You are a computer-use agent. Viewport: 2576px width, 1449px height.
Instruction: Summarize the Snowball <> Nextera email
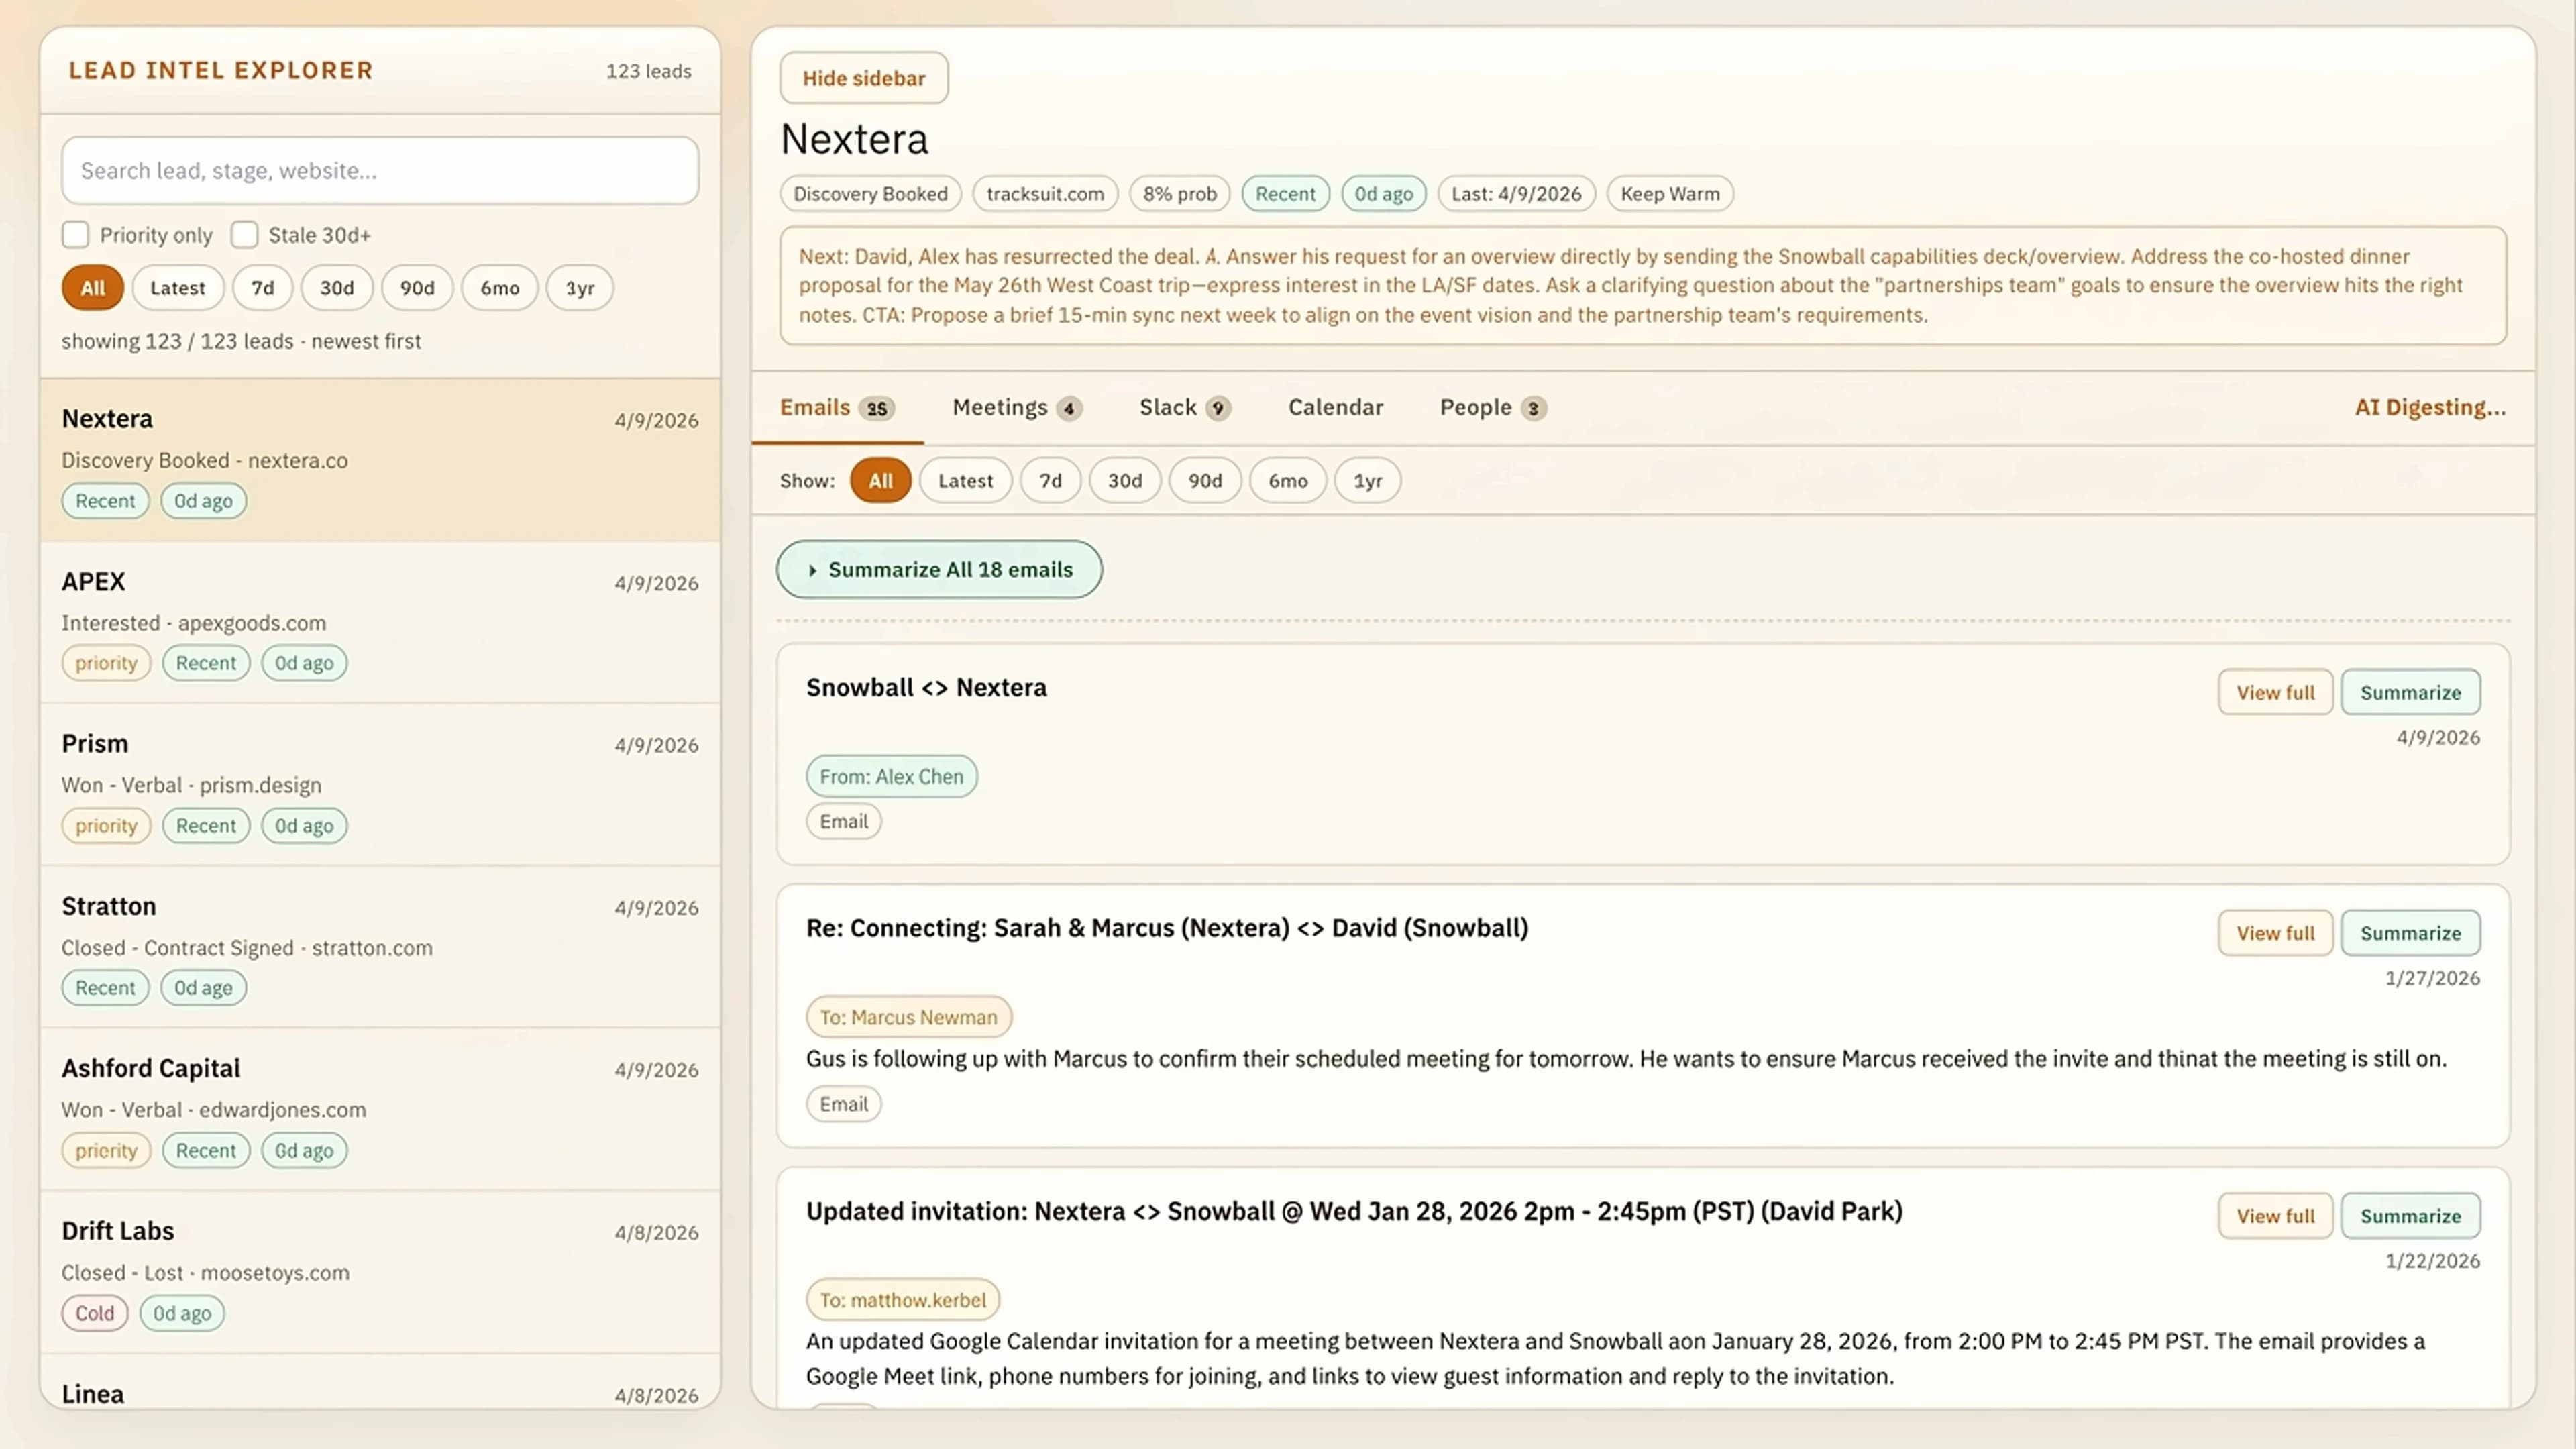[x=2411, y=693]
